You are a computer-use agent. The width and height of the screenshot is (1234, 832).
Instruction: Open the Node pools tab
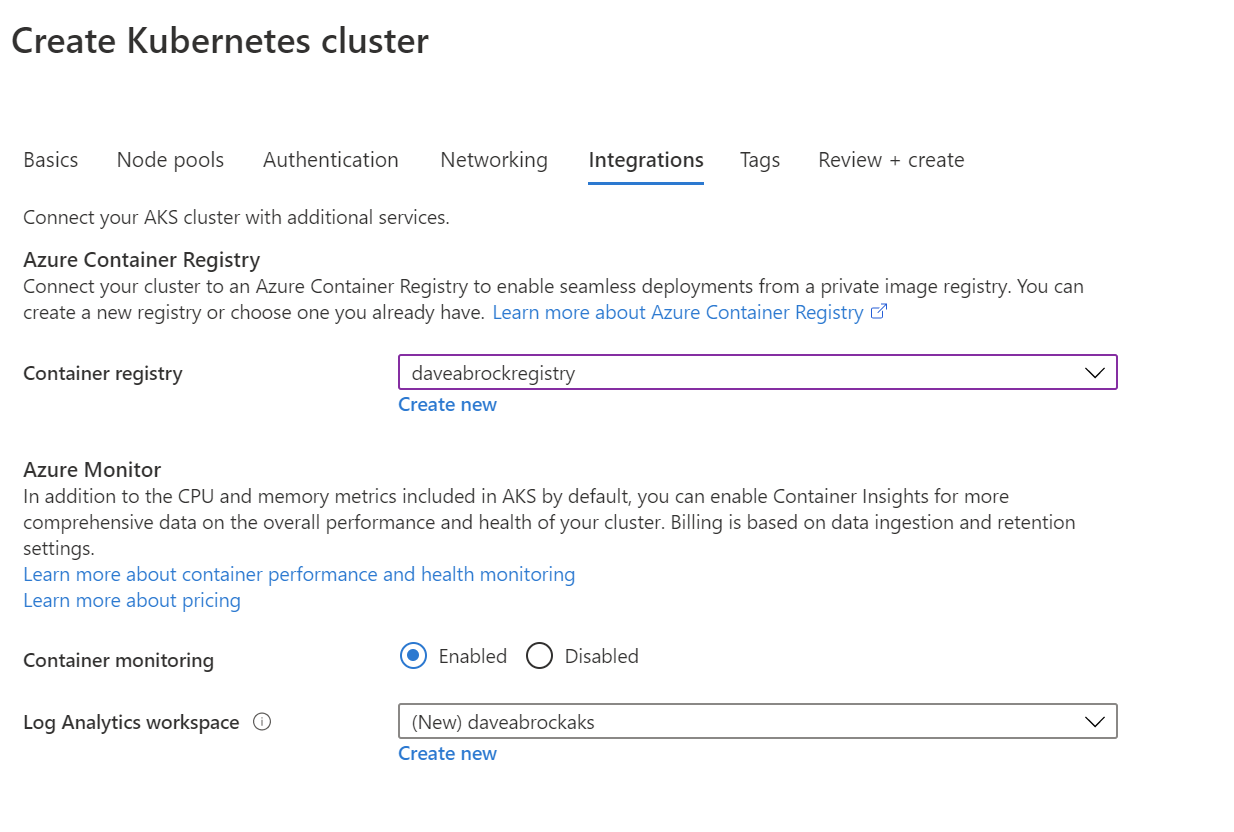click(170, 160)
